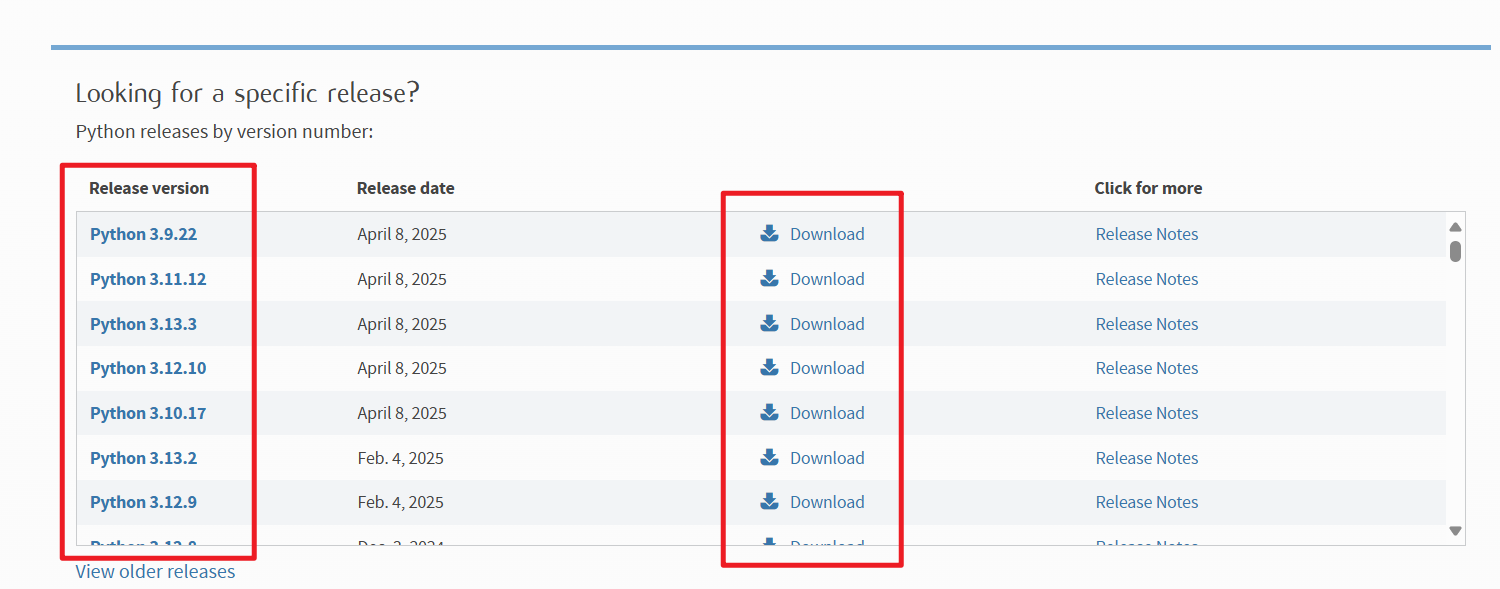Click the Release date column header
This screenshot has height=589, width=1500.
click(x=406, y=188)
